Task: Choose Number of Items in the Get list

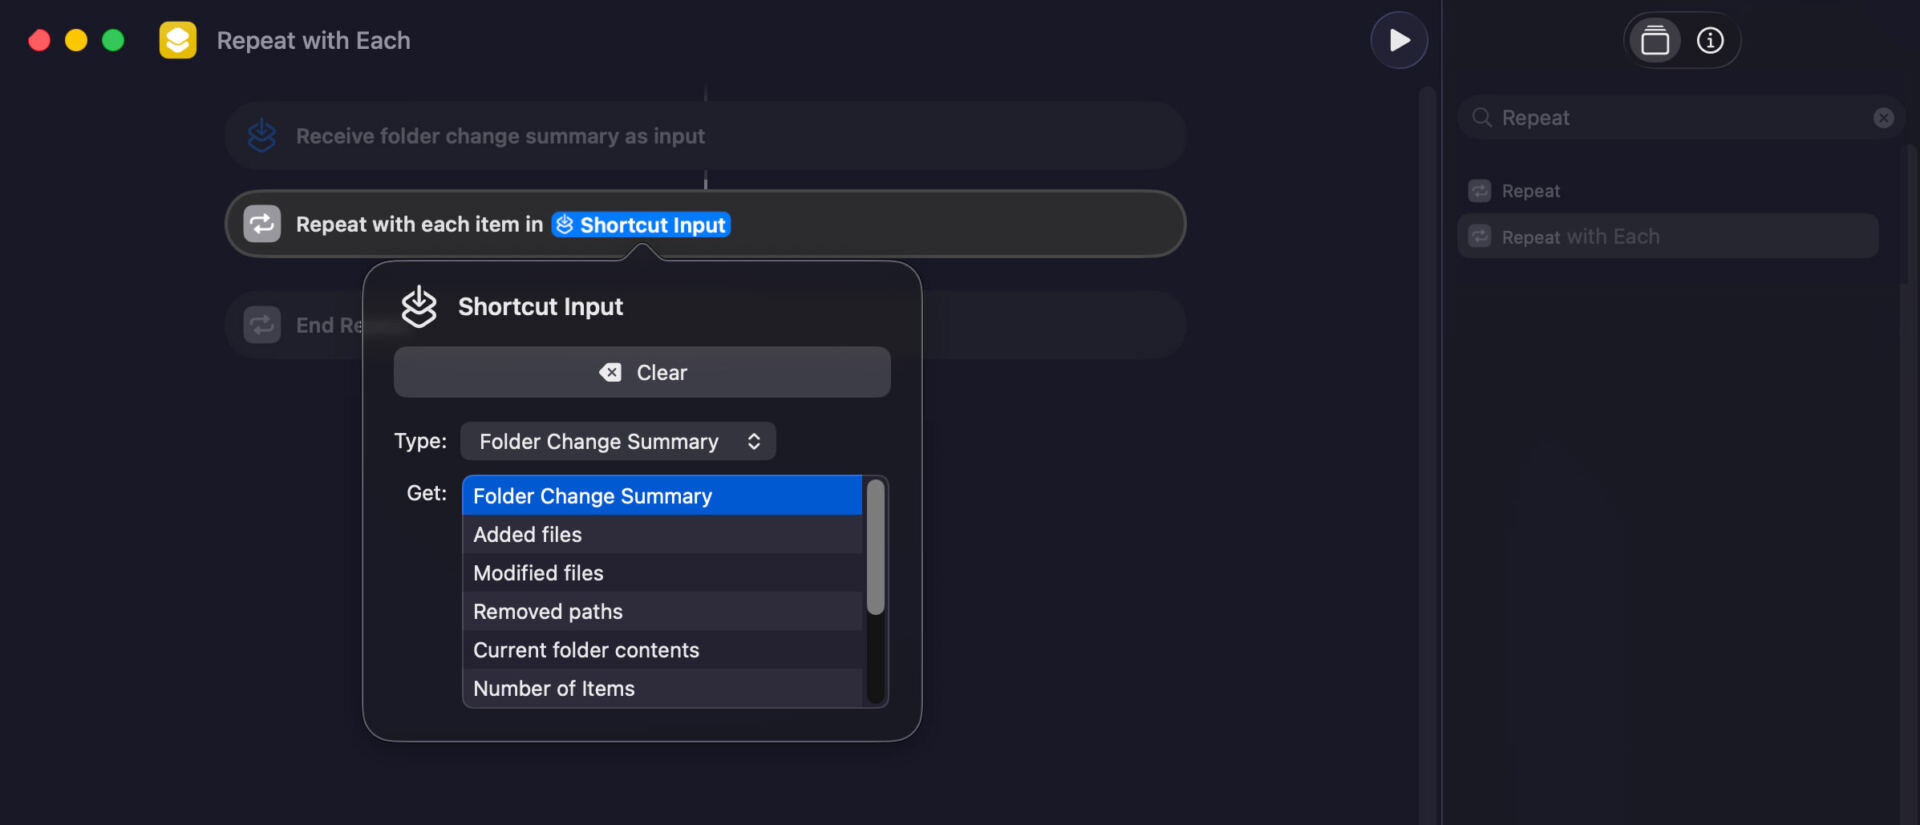Action: pos(553,688)
